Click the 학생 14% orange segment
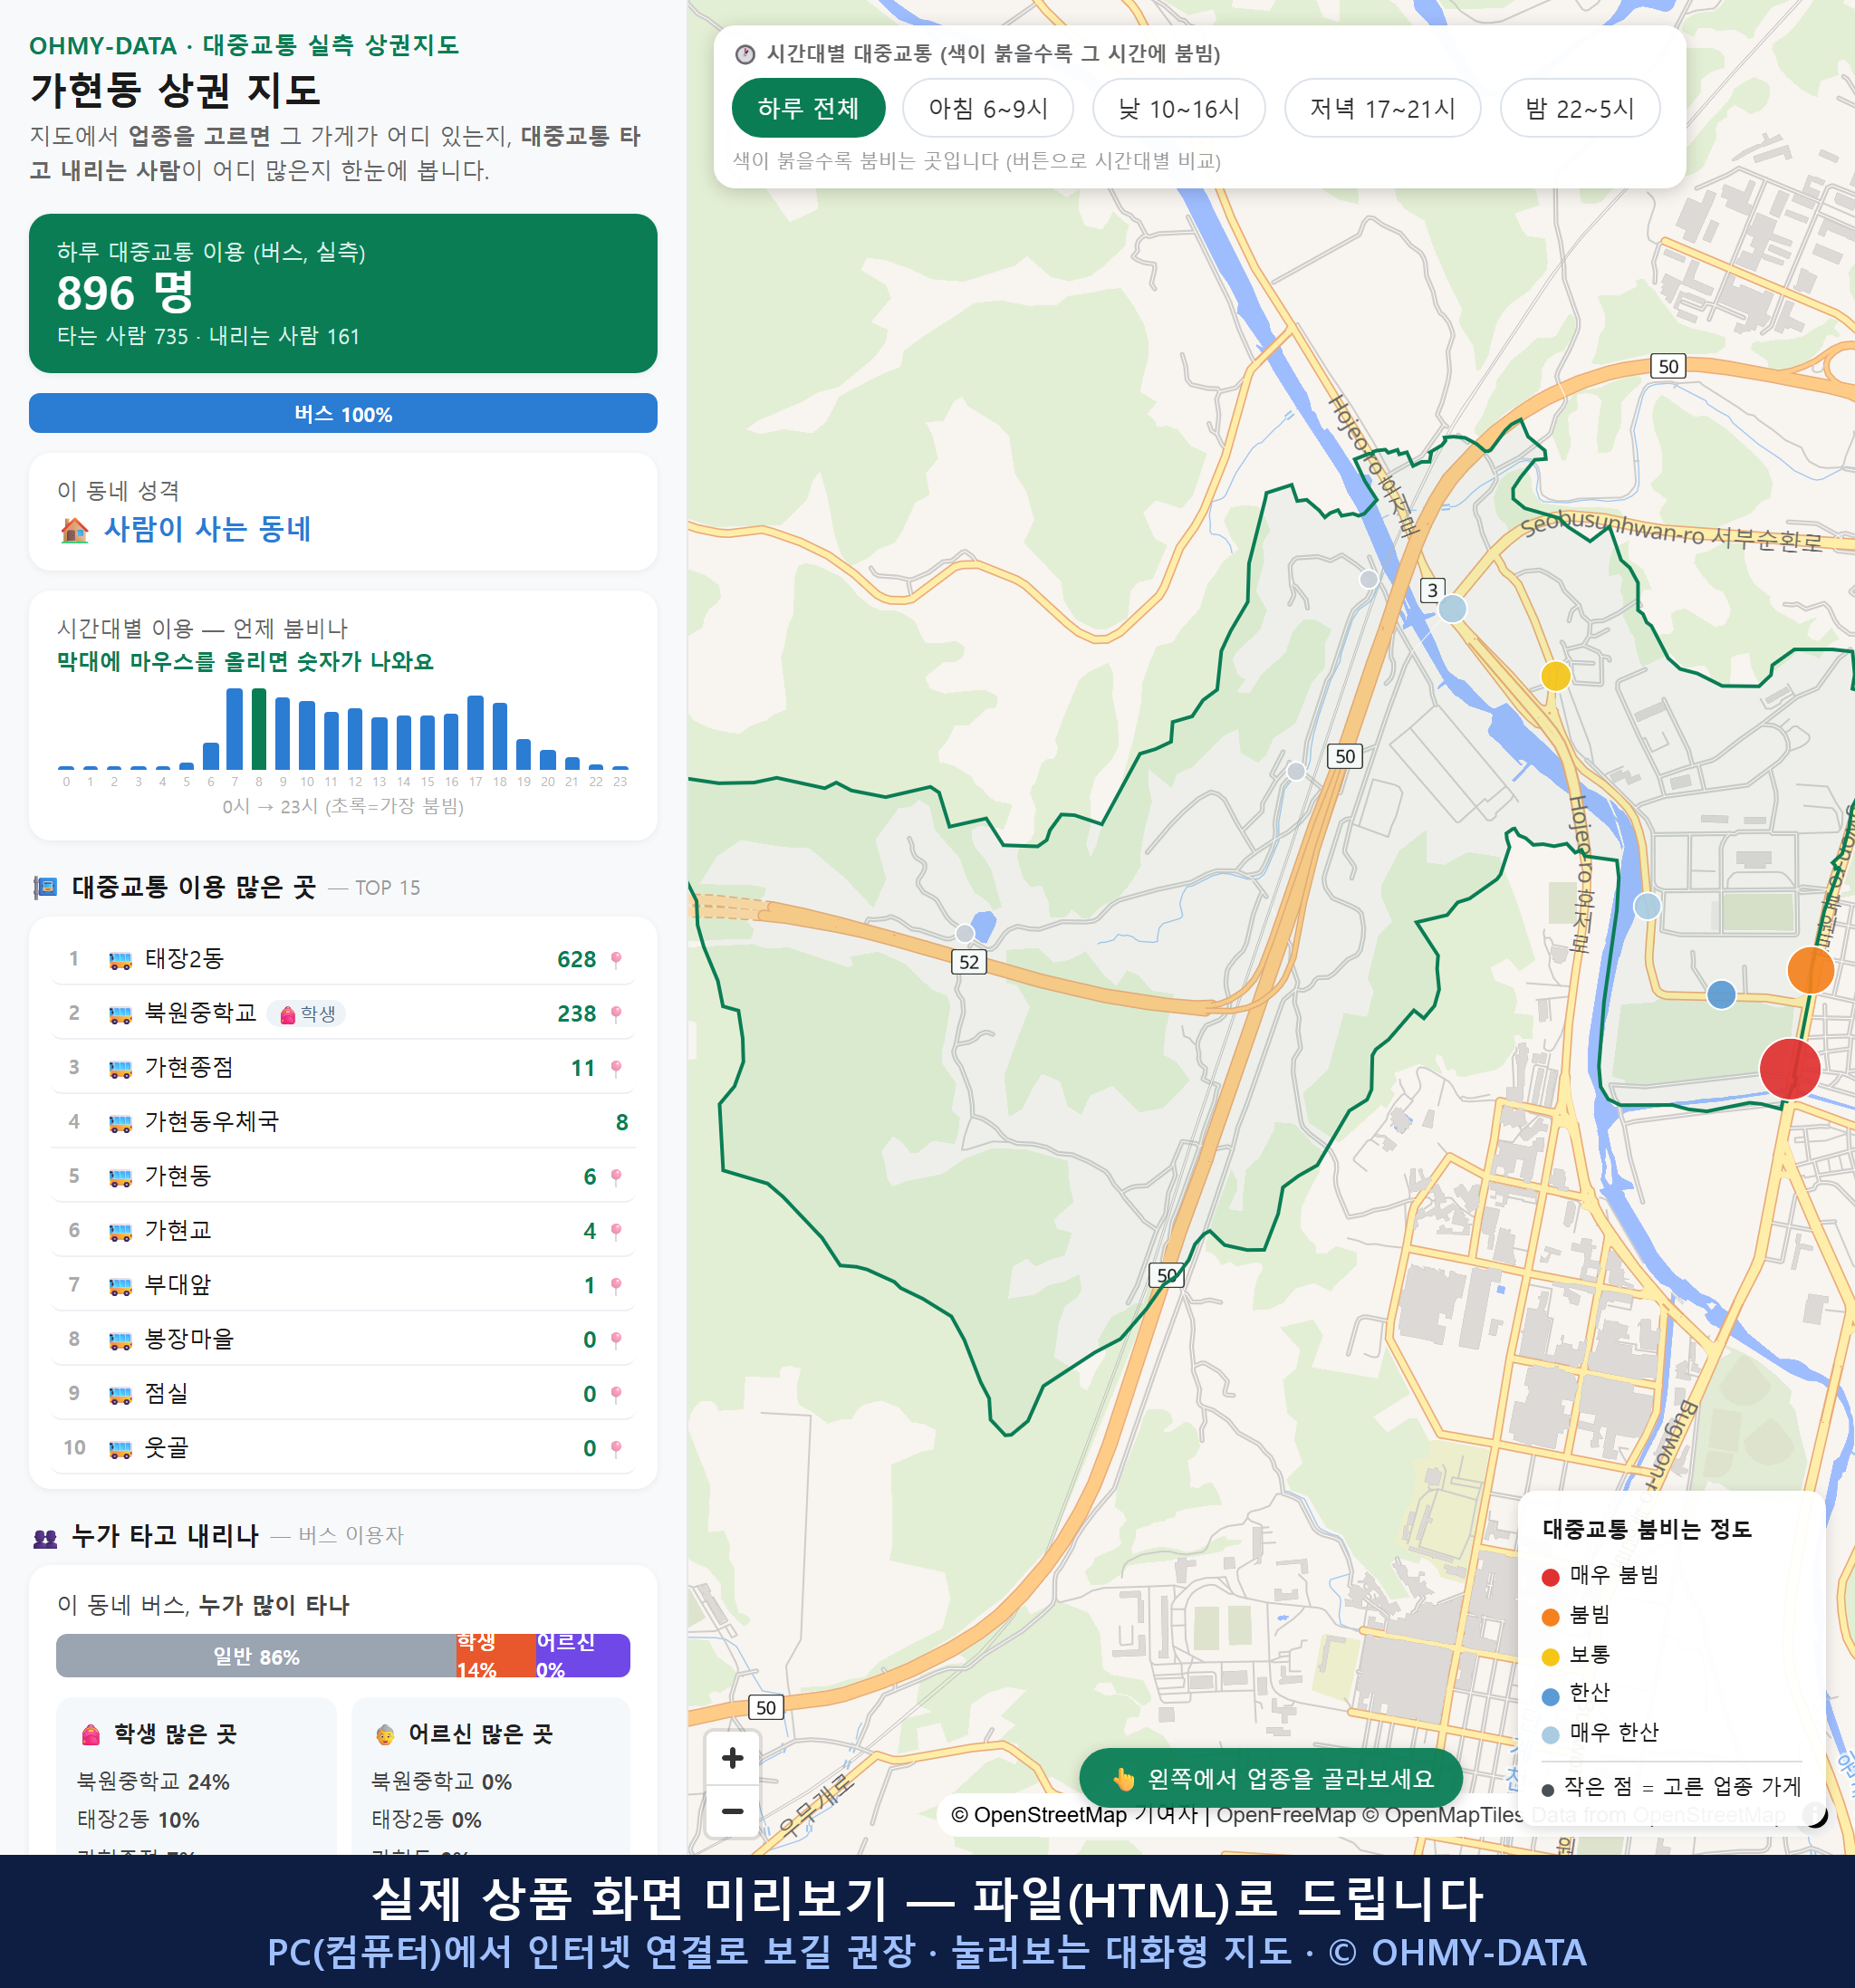This screenshot has width=1855, height=1988. pos(496,1656)
